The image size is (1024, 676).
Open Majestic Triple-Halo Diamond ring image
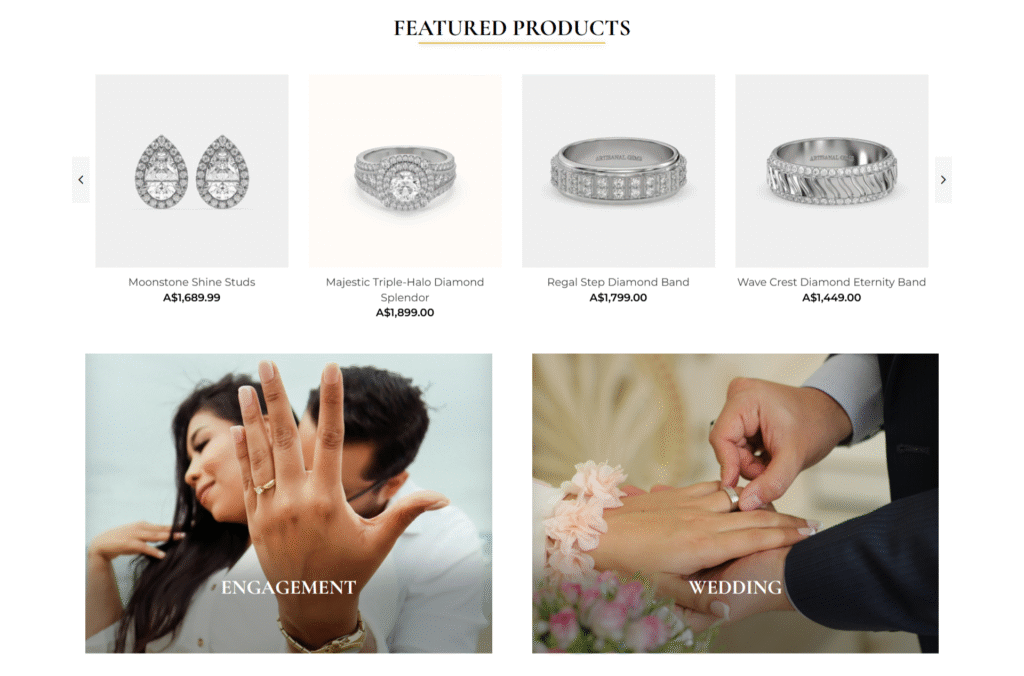click(405, 170)
